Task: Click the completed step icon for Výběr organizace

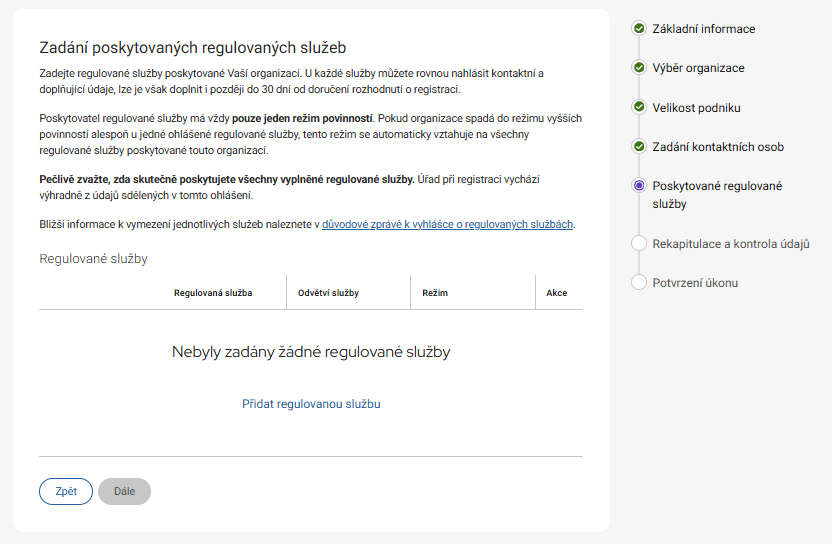Action: coord(639,68)
